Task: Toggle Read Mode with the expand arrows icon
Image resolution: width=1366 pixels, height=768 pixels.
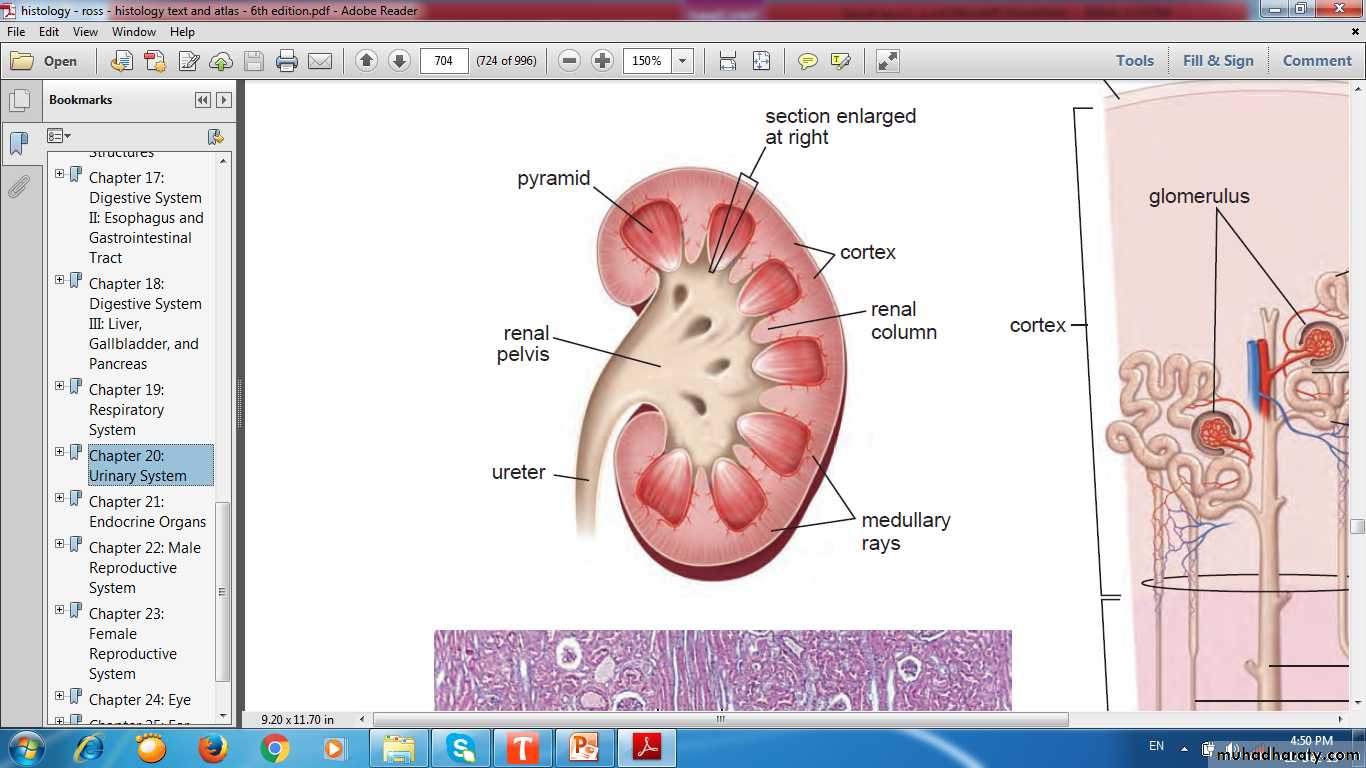Action: coord(887,61)
